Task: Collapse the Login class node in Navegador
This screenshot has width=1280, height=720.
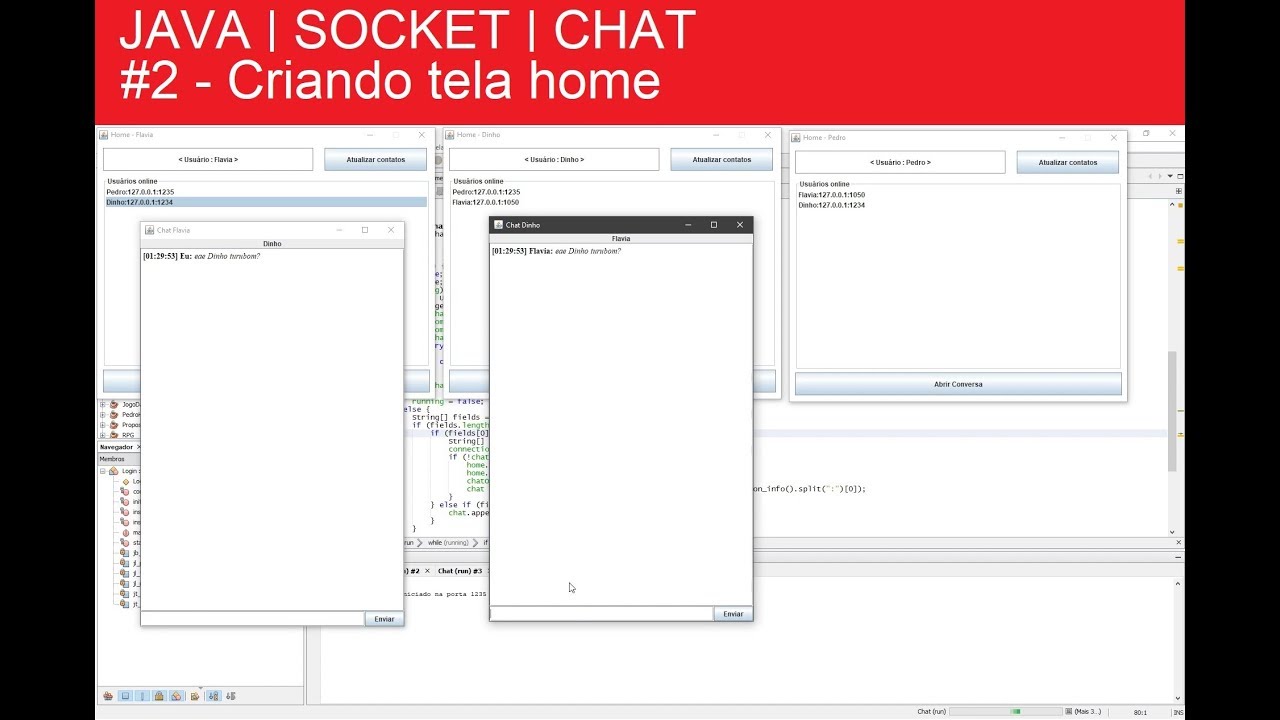Action: pyautogui.click(x=102, y=471)
